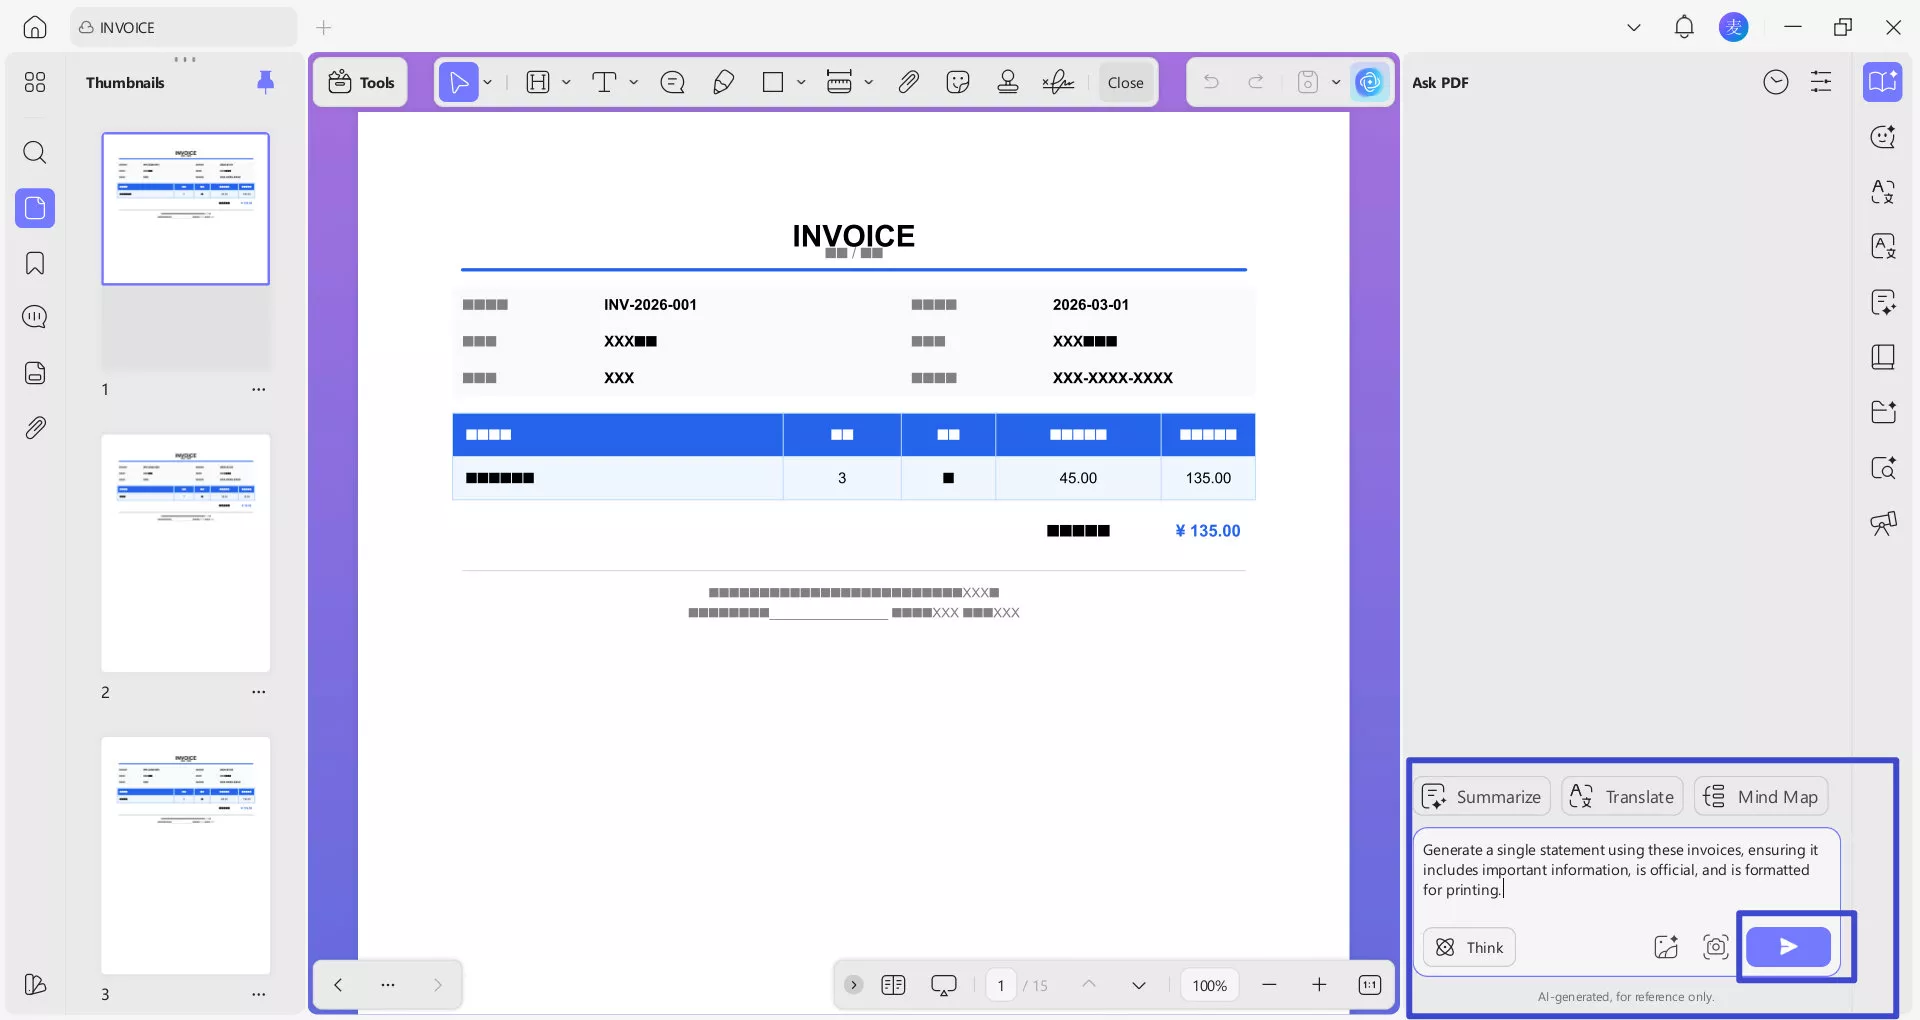
Task: Open options menu for thumbnail page 2
Action: click(259, 692)
